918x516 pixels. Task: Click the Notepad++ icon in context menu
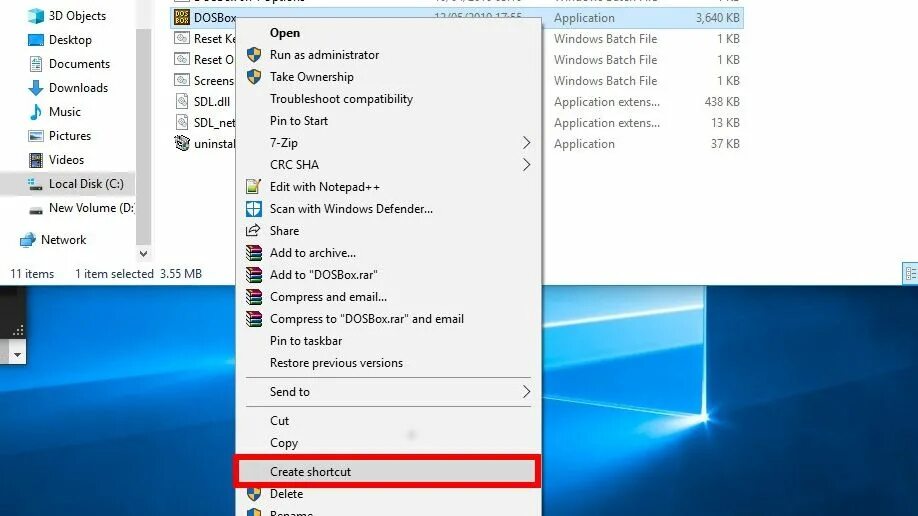(254, 187)
